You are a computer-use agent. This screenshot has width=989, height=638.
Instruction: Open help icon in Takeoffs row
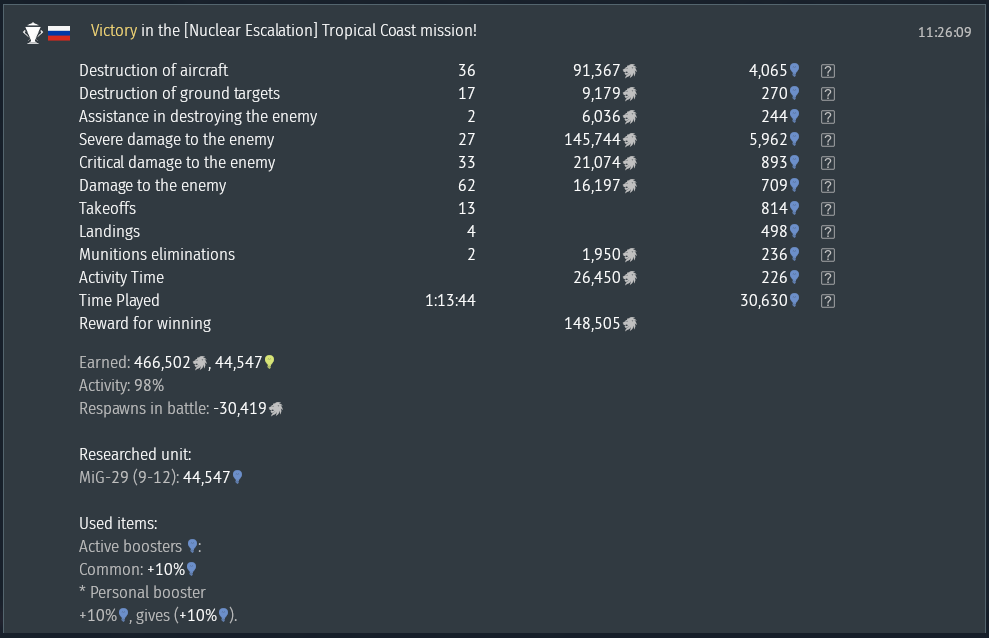[827, 209]
